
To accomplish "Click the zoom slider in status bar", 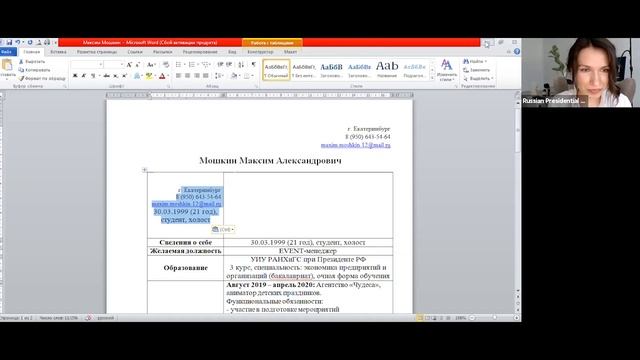I will [x=494, y=318].
